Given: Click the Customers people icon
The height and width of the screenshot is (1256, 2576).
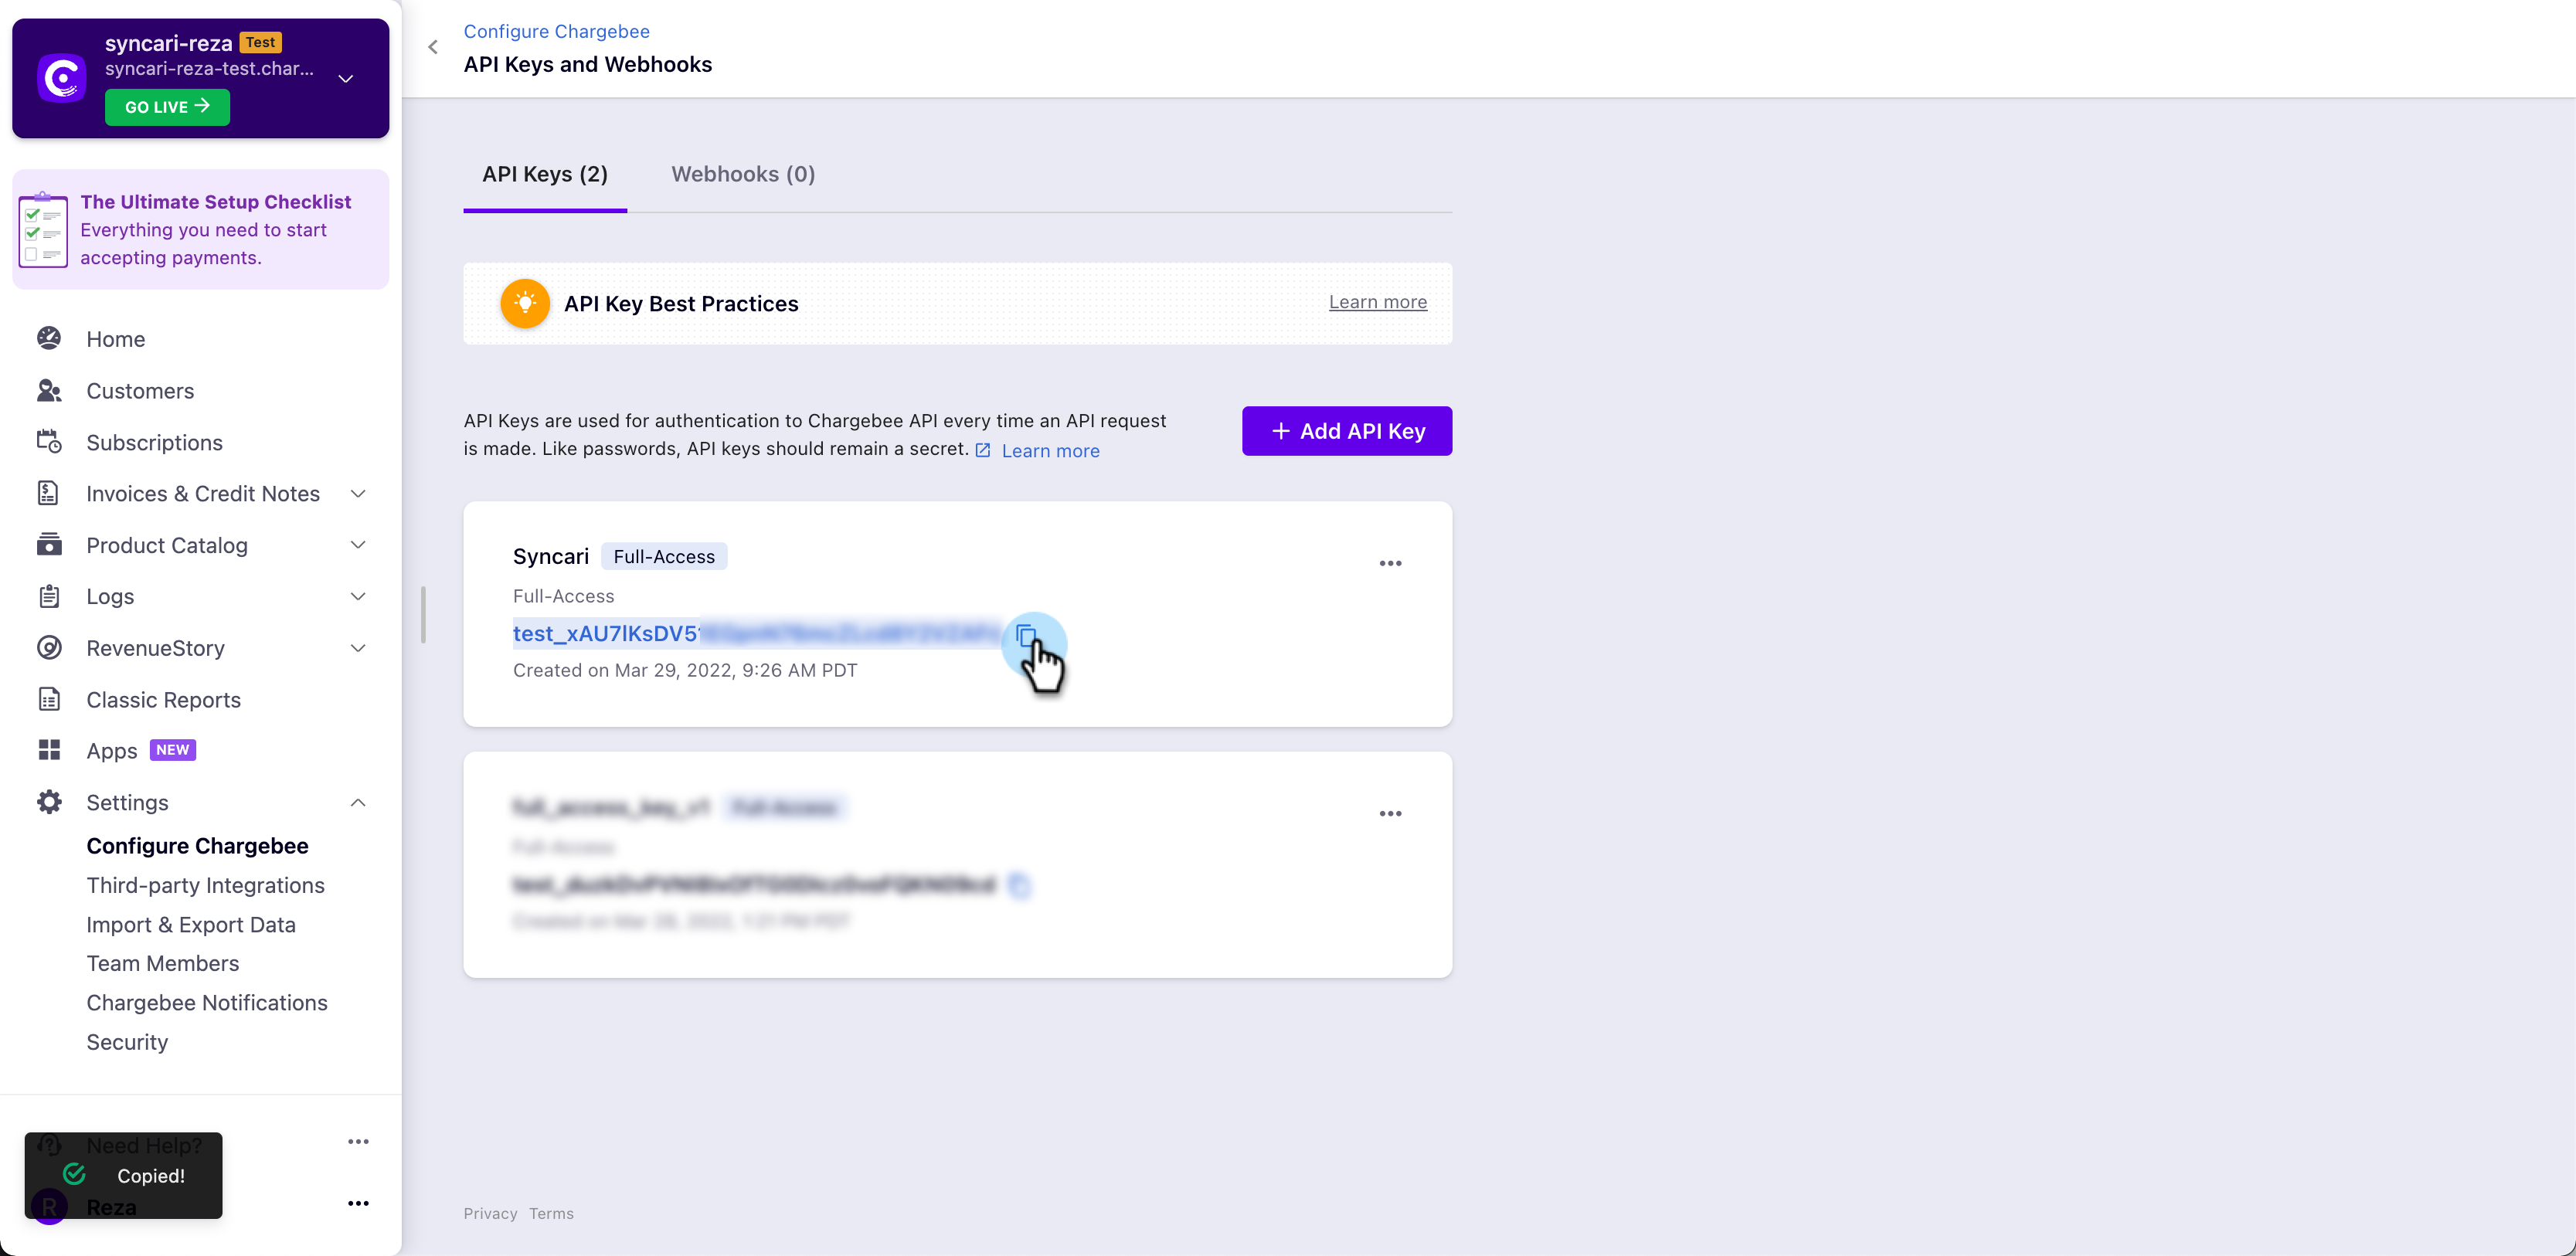Looking at the screenshot, I should pyautogui.click(x=49, y=390).
